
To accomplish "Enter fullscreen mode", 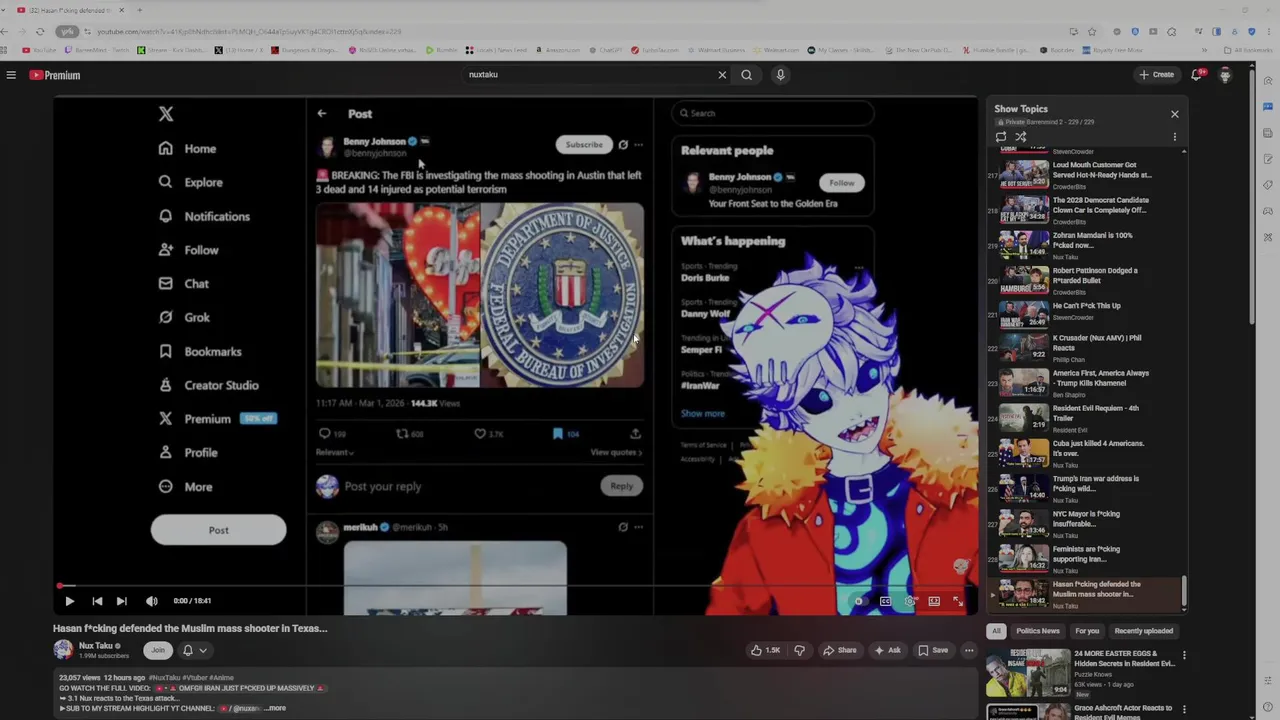I will coord(958,601).
